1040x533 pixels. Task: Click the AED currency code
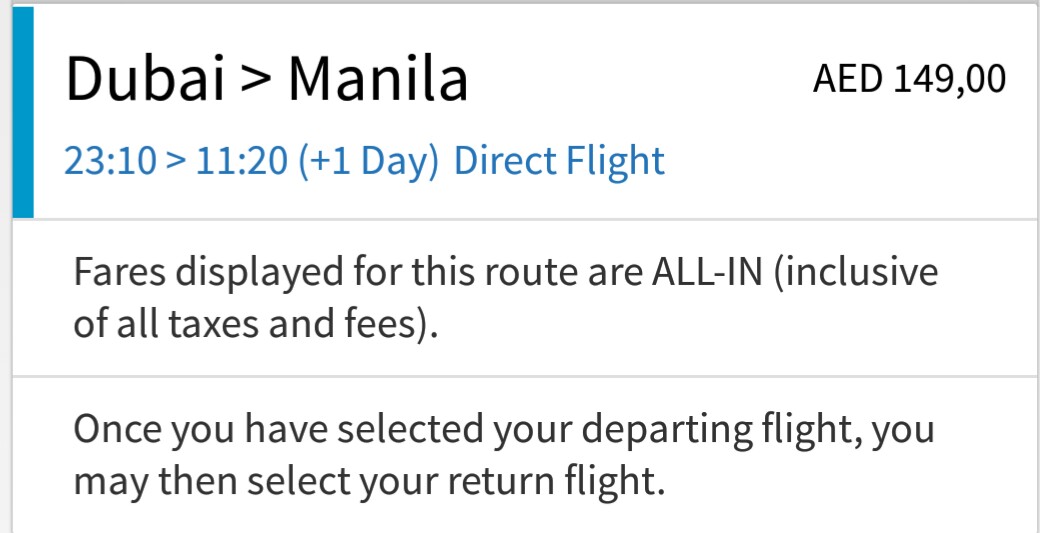point(848,80)
